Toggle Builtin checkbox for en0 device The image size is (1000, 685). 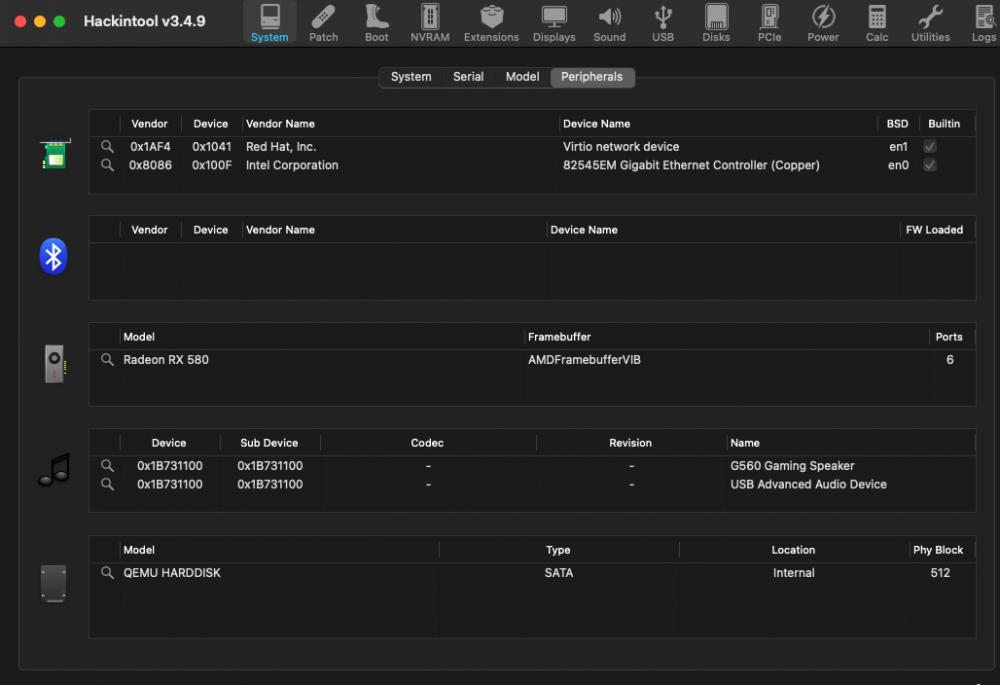tap(930, 165)
